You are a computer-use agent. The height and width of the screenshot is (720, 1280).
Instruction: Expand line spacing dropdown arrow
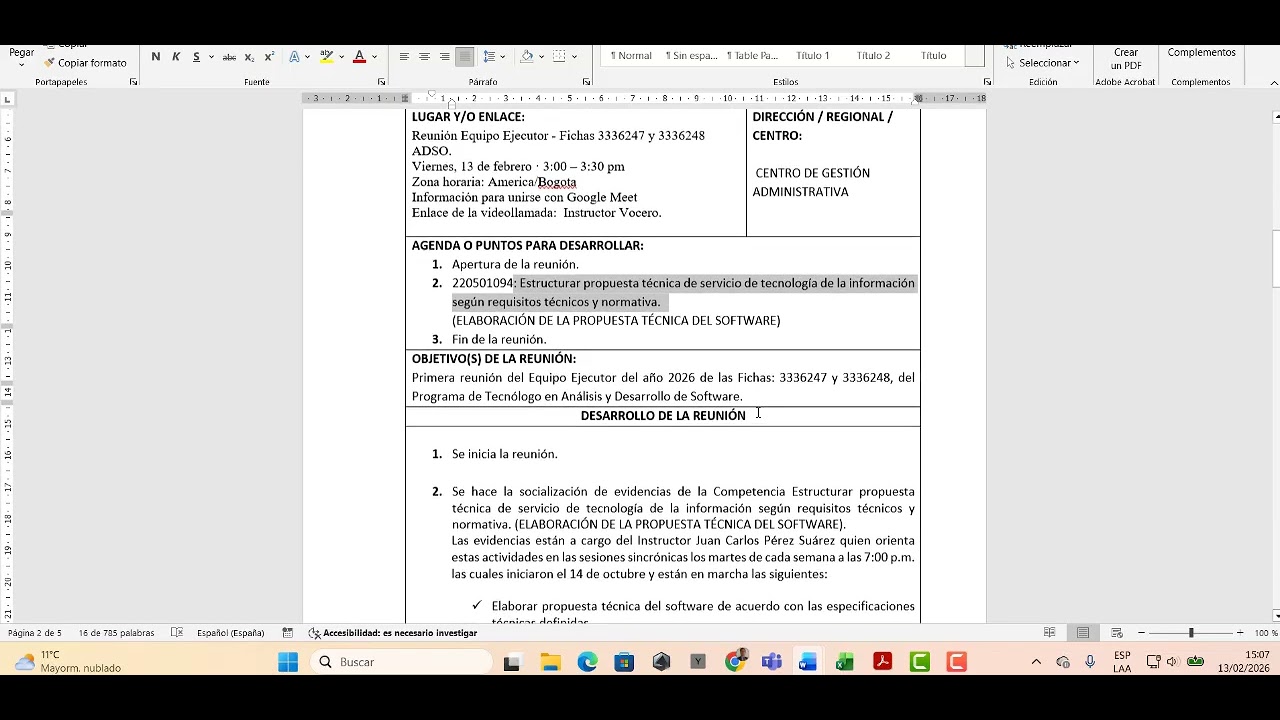coord(502,57)
